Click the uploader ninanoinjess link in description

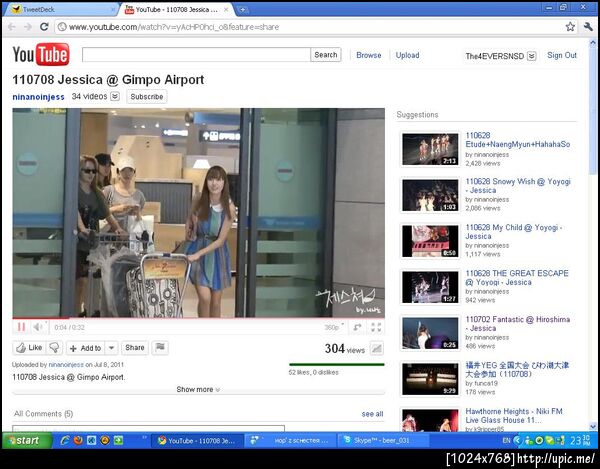[x=66, y=365]
